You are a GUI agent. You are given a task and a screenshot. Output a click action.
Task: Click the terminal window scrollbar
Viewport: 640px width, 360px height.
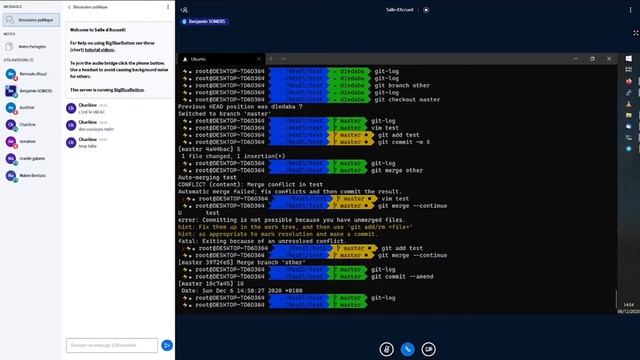[616, 299]
